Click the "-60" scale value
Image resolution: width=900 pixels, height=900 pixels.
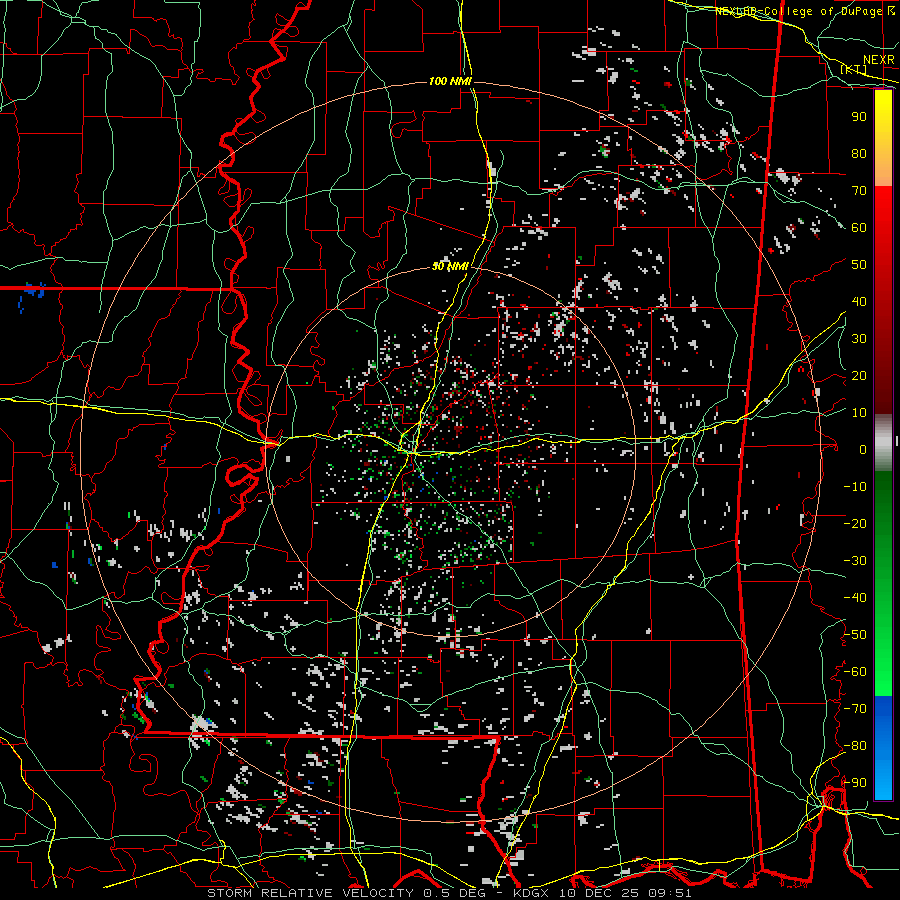(x=855, y=672)
